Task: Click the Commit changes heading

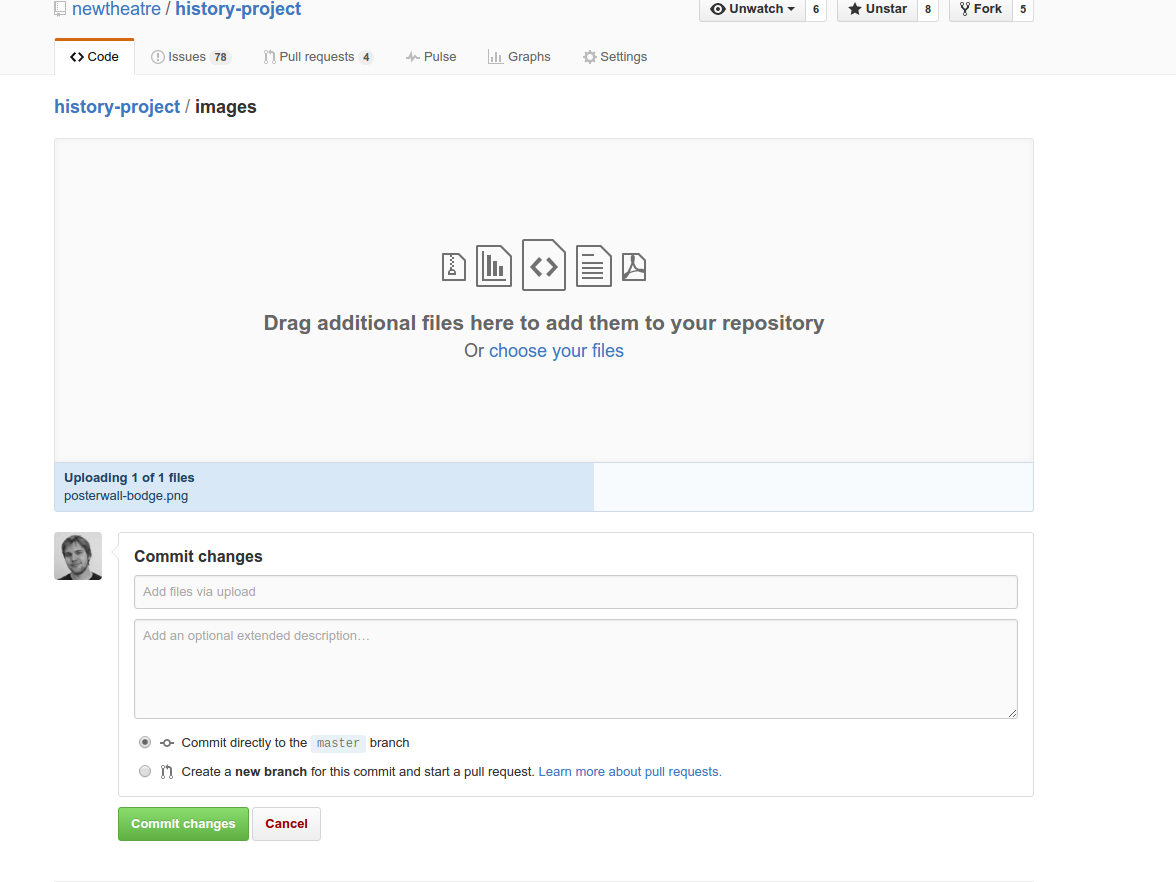Action: click(198, 556)
